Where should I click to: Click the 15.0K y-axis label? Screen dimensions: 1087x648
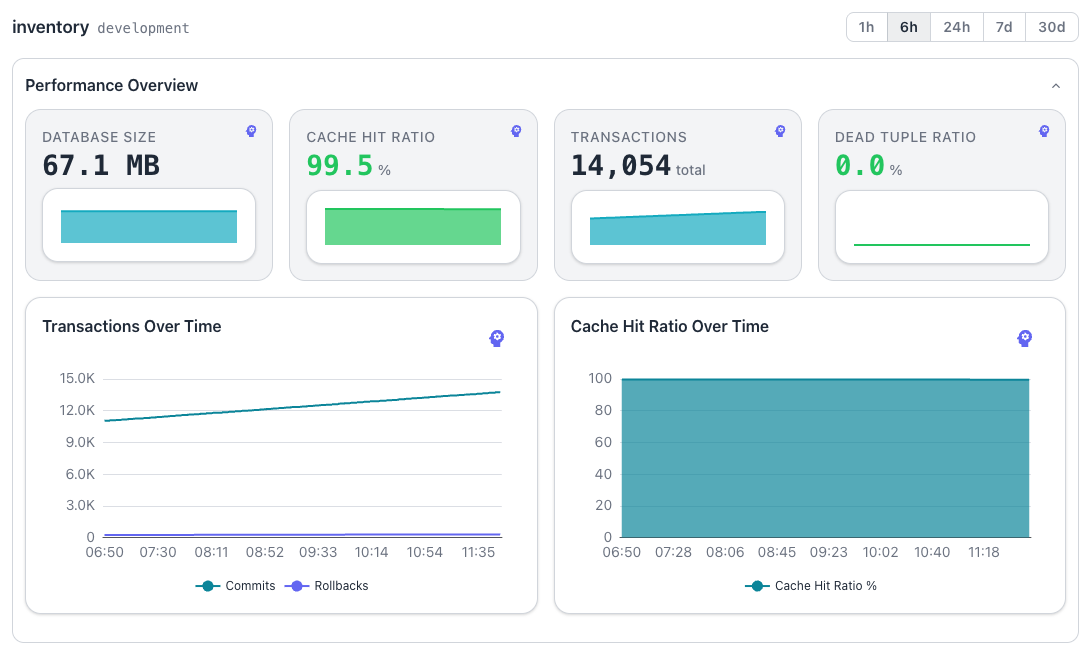[77, 378]
